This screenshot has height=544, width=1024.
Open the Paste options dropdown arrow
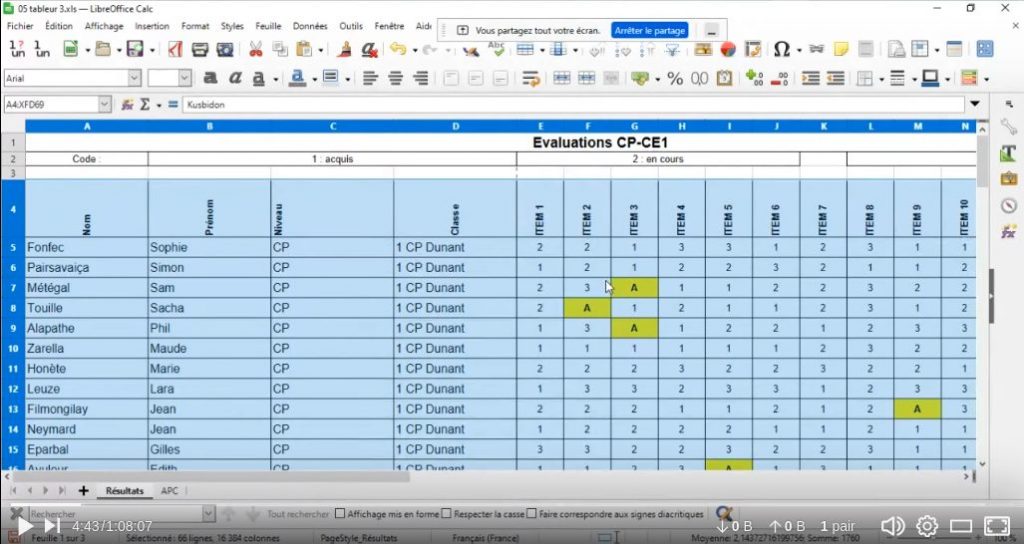click(321, 50)
